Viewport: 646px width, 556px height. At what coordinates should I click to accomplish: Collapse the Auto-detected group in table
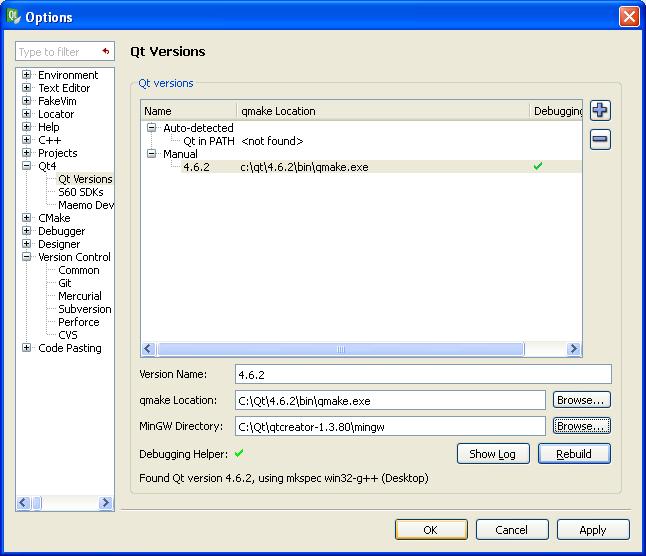[x=152, y=128]
